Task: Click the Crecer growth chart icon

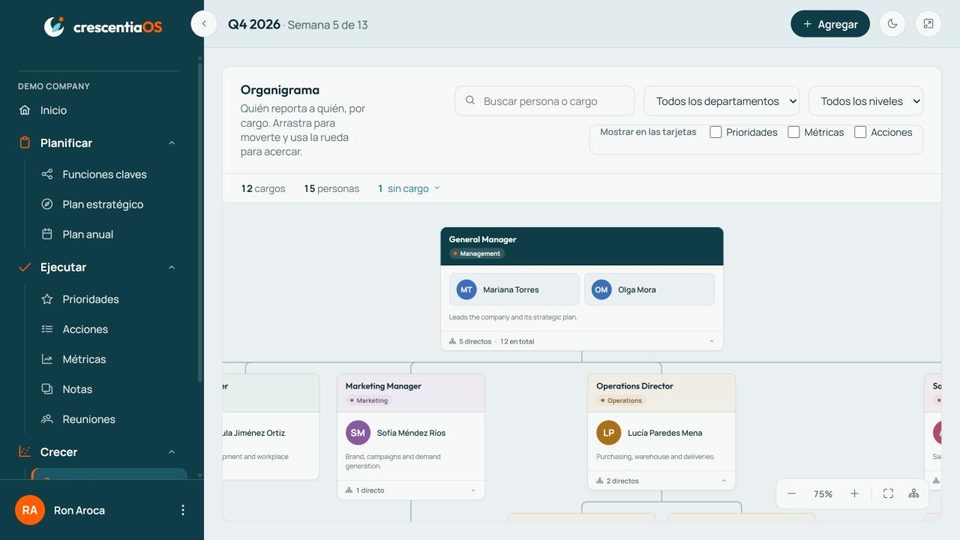Action: click(24, 452)
